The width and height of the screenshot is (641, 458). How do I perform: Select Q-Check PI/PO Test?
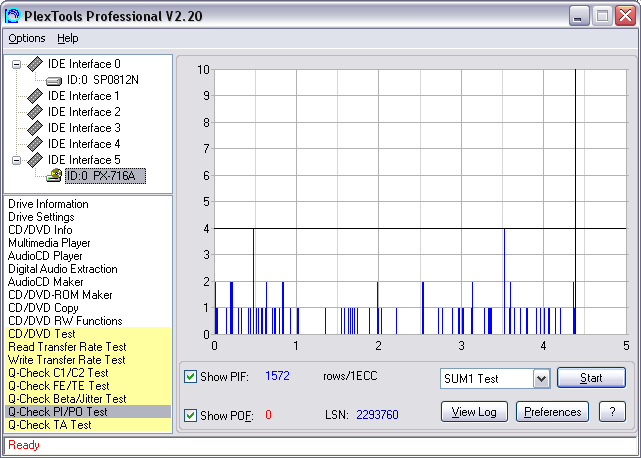tap(88, 412)
